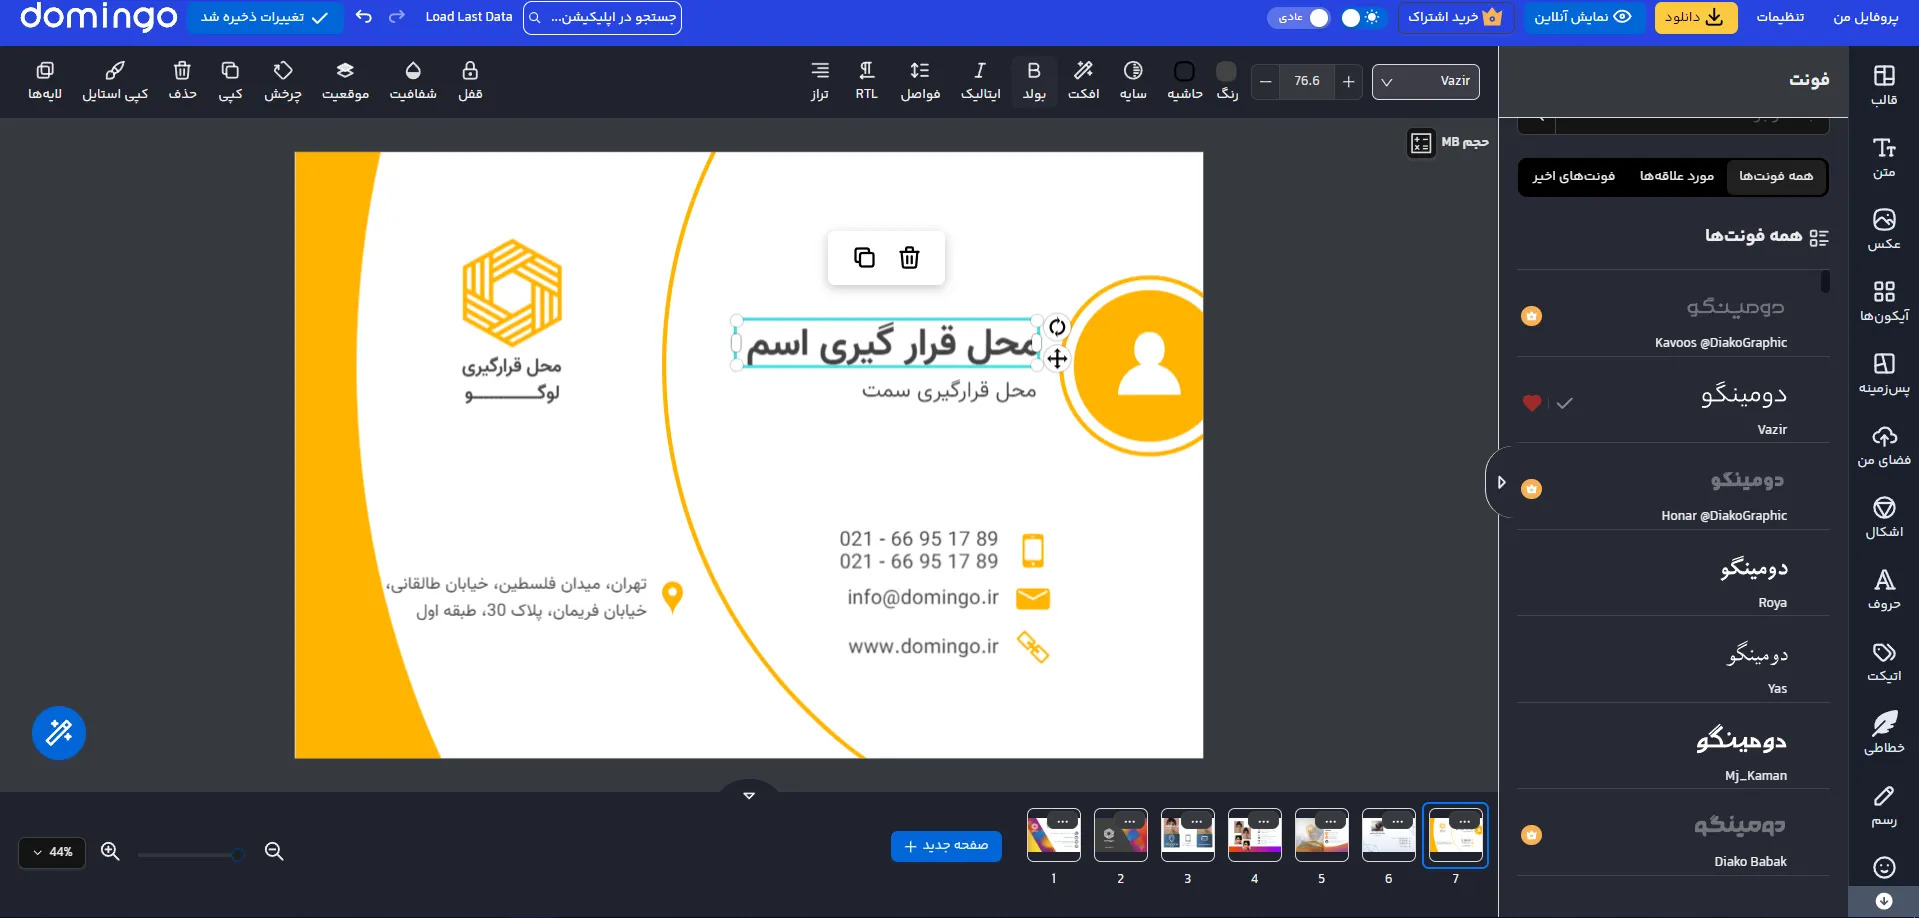The height and width of the screenshot is (918, 1919).
Task: Click خرید اشتراک subscription button
Action: click(x=1455, y=17)
